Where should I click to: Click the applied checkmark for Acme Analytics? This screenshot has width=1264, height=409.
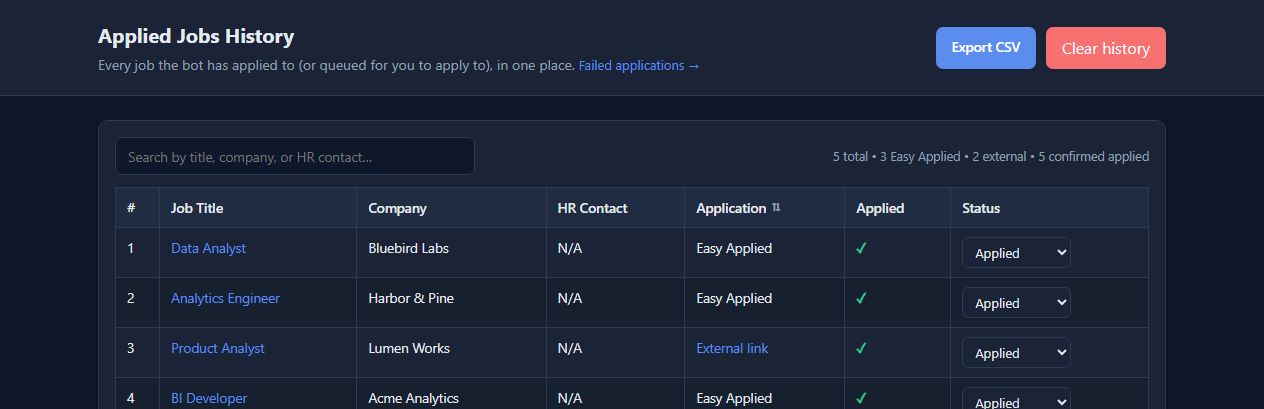point(861,398)
